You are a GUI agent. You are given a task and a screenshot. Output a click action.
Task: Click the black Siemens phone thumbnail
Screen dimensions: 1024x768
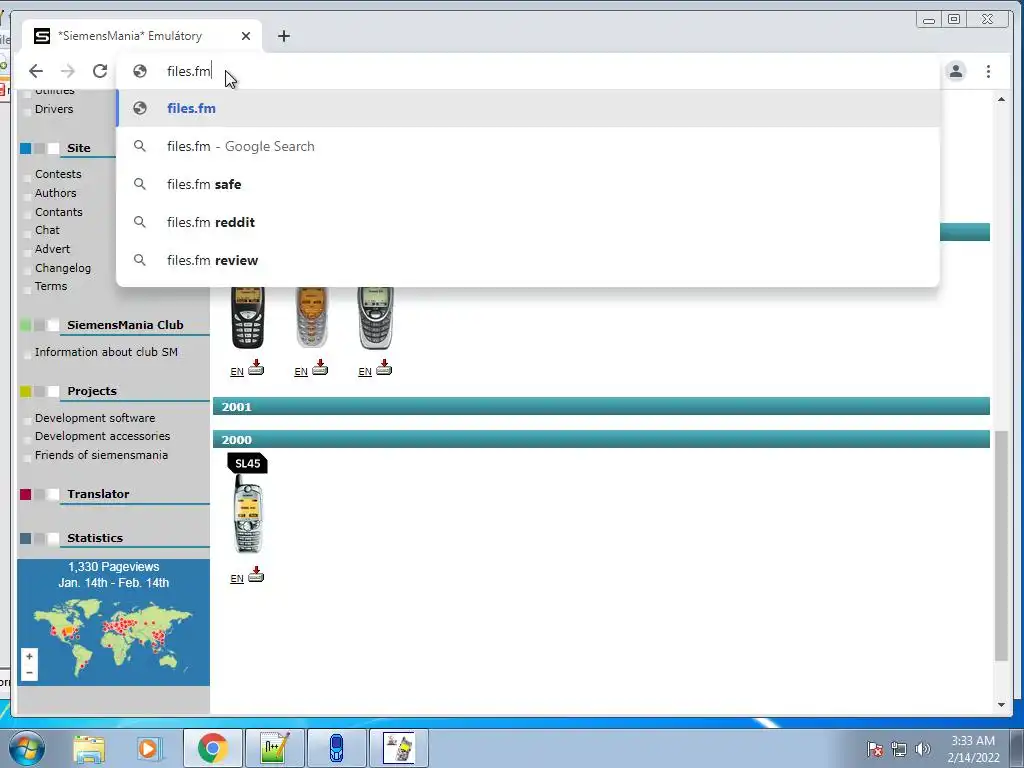click(248, 317)
